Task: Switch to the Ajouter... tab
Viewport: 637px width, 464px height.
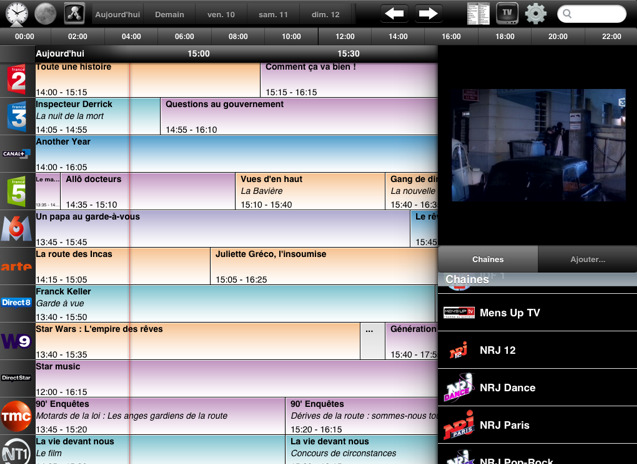Action: click(x=587, y=259)
